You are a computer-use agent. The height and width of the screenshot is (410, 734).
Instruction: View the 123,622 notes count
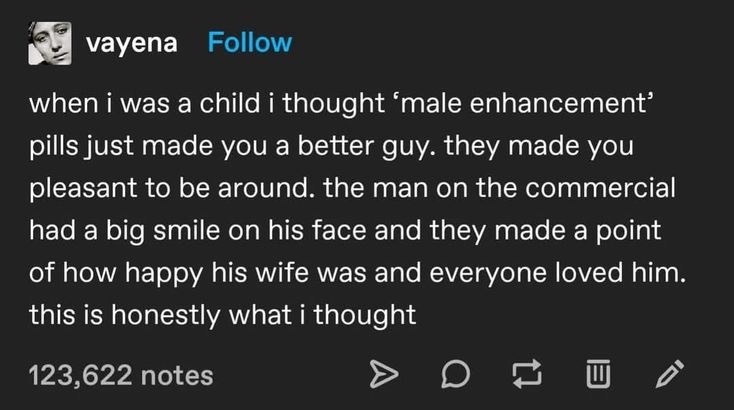pyautogui.click(x=121, y=375)
